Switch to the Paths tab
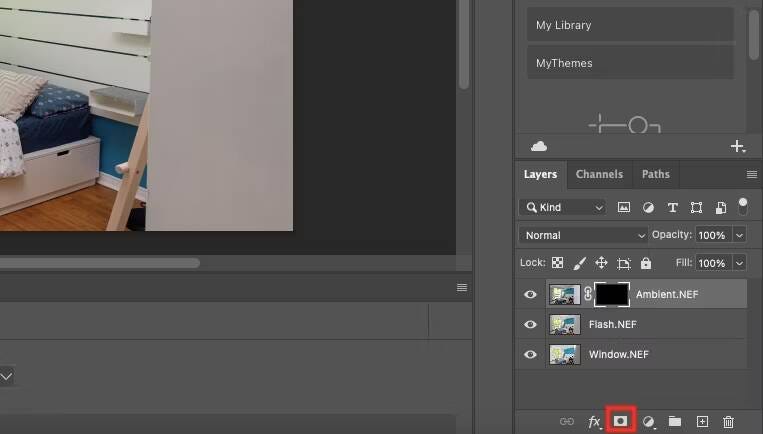The width and height of the screenshot is (763, 434). tap(655, 174)
